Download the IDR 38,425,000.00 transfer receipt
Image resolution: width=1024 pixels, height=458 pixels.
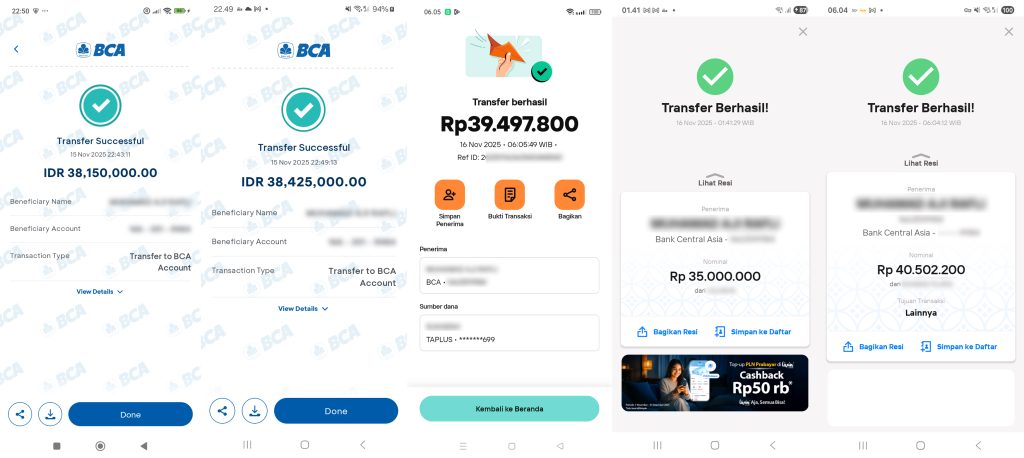[255, 411]
